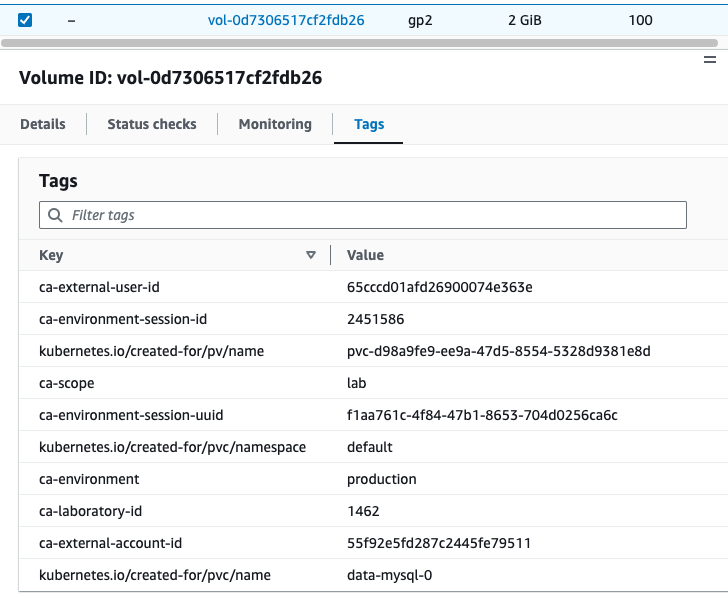Click the Key column header

pyautogui.click(x=52, y=255)
